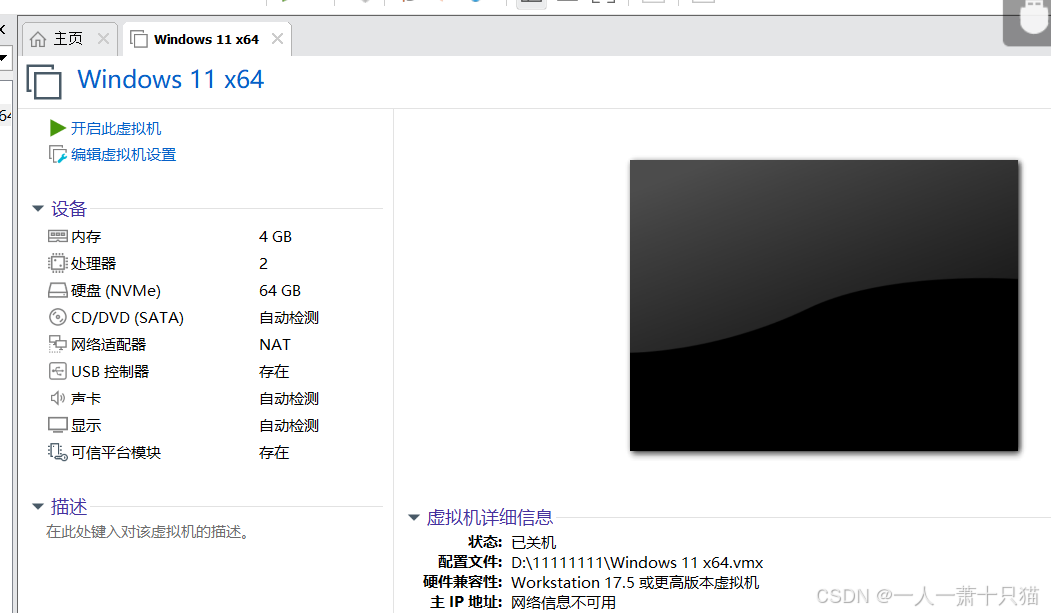Open edit virtual machine settings (编辑虚拟机设置)
Viewport: 1051px width, 613px height.
click(x=123, y=155)
